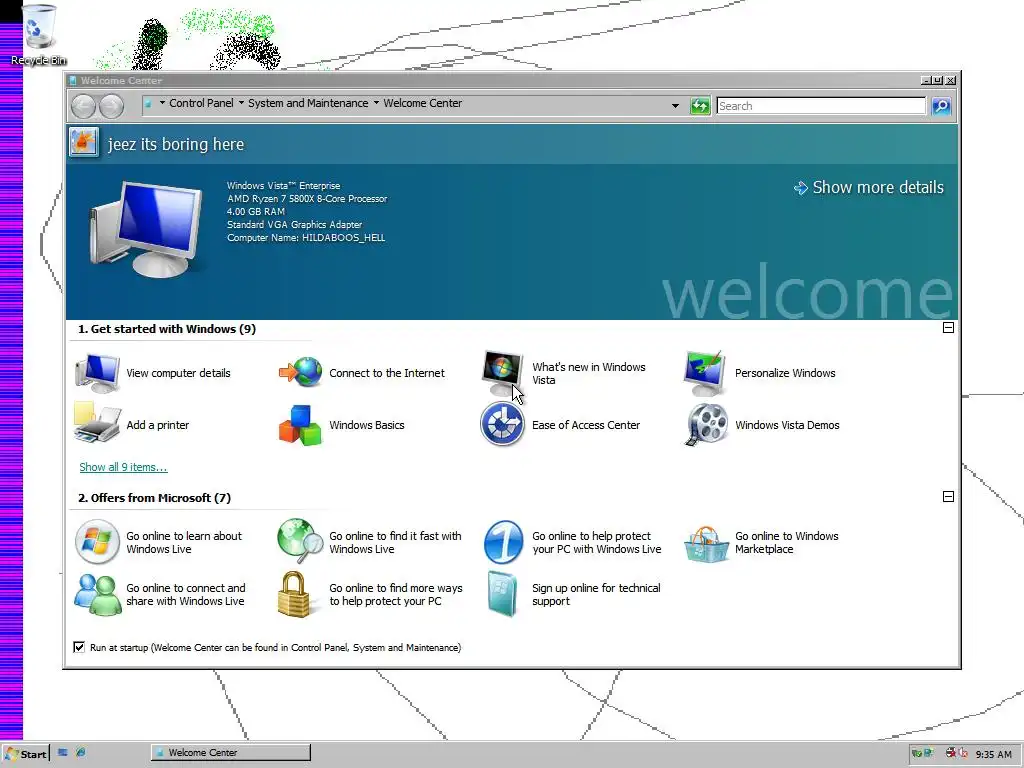
Task: Open Windows Vista Demos film reel icon
Action: tap(707, 424)
